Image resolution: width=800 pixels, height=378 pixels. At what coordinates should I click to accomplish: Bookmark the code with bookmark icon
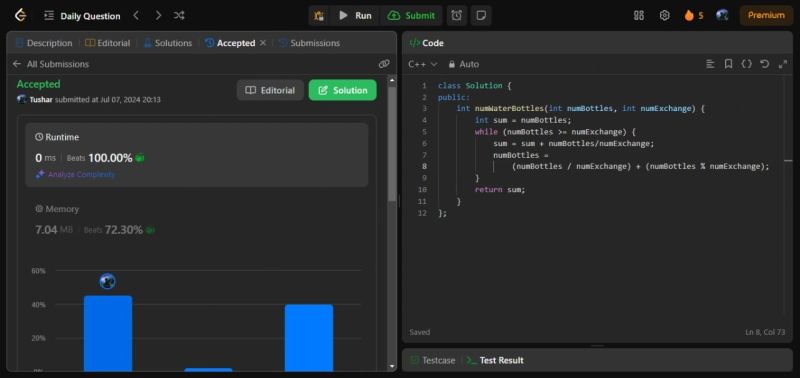click(x=729, y=64)
